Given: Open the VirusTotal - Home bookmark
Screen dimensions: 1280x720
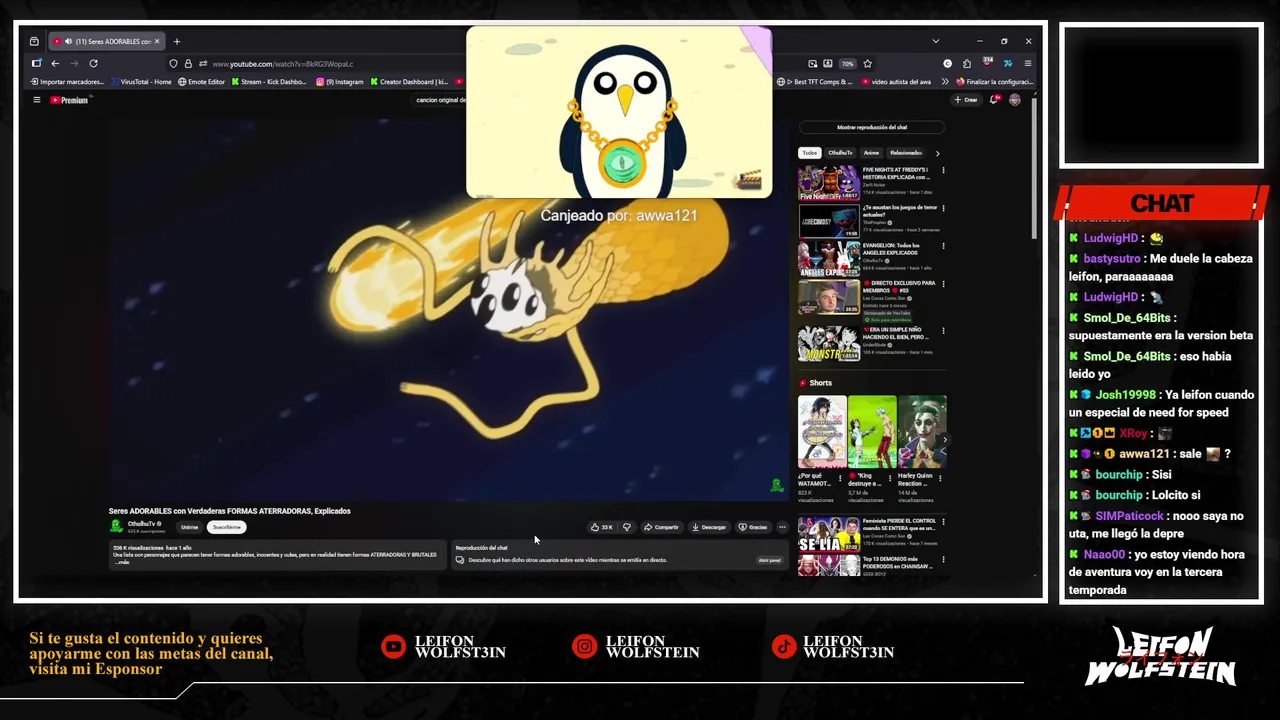Looking at the screenshot, I should (x=142, y=82).
